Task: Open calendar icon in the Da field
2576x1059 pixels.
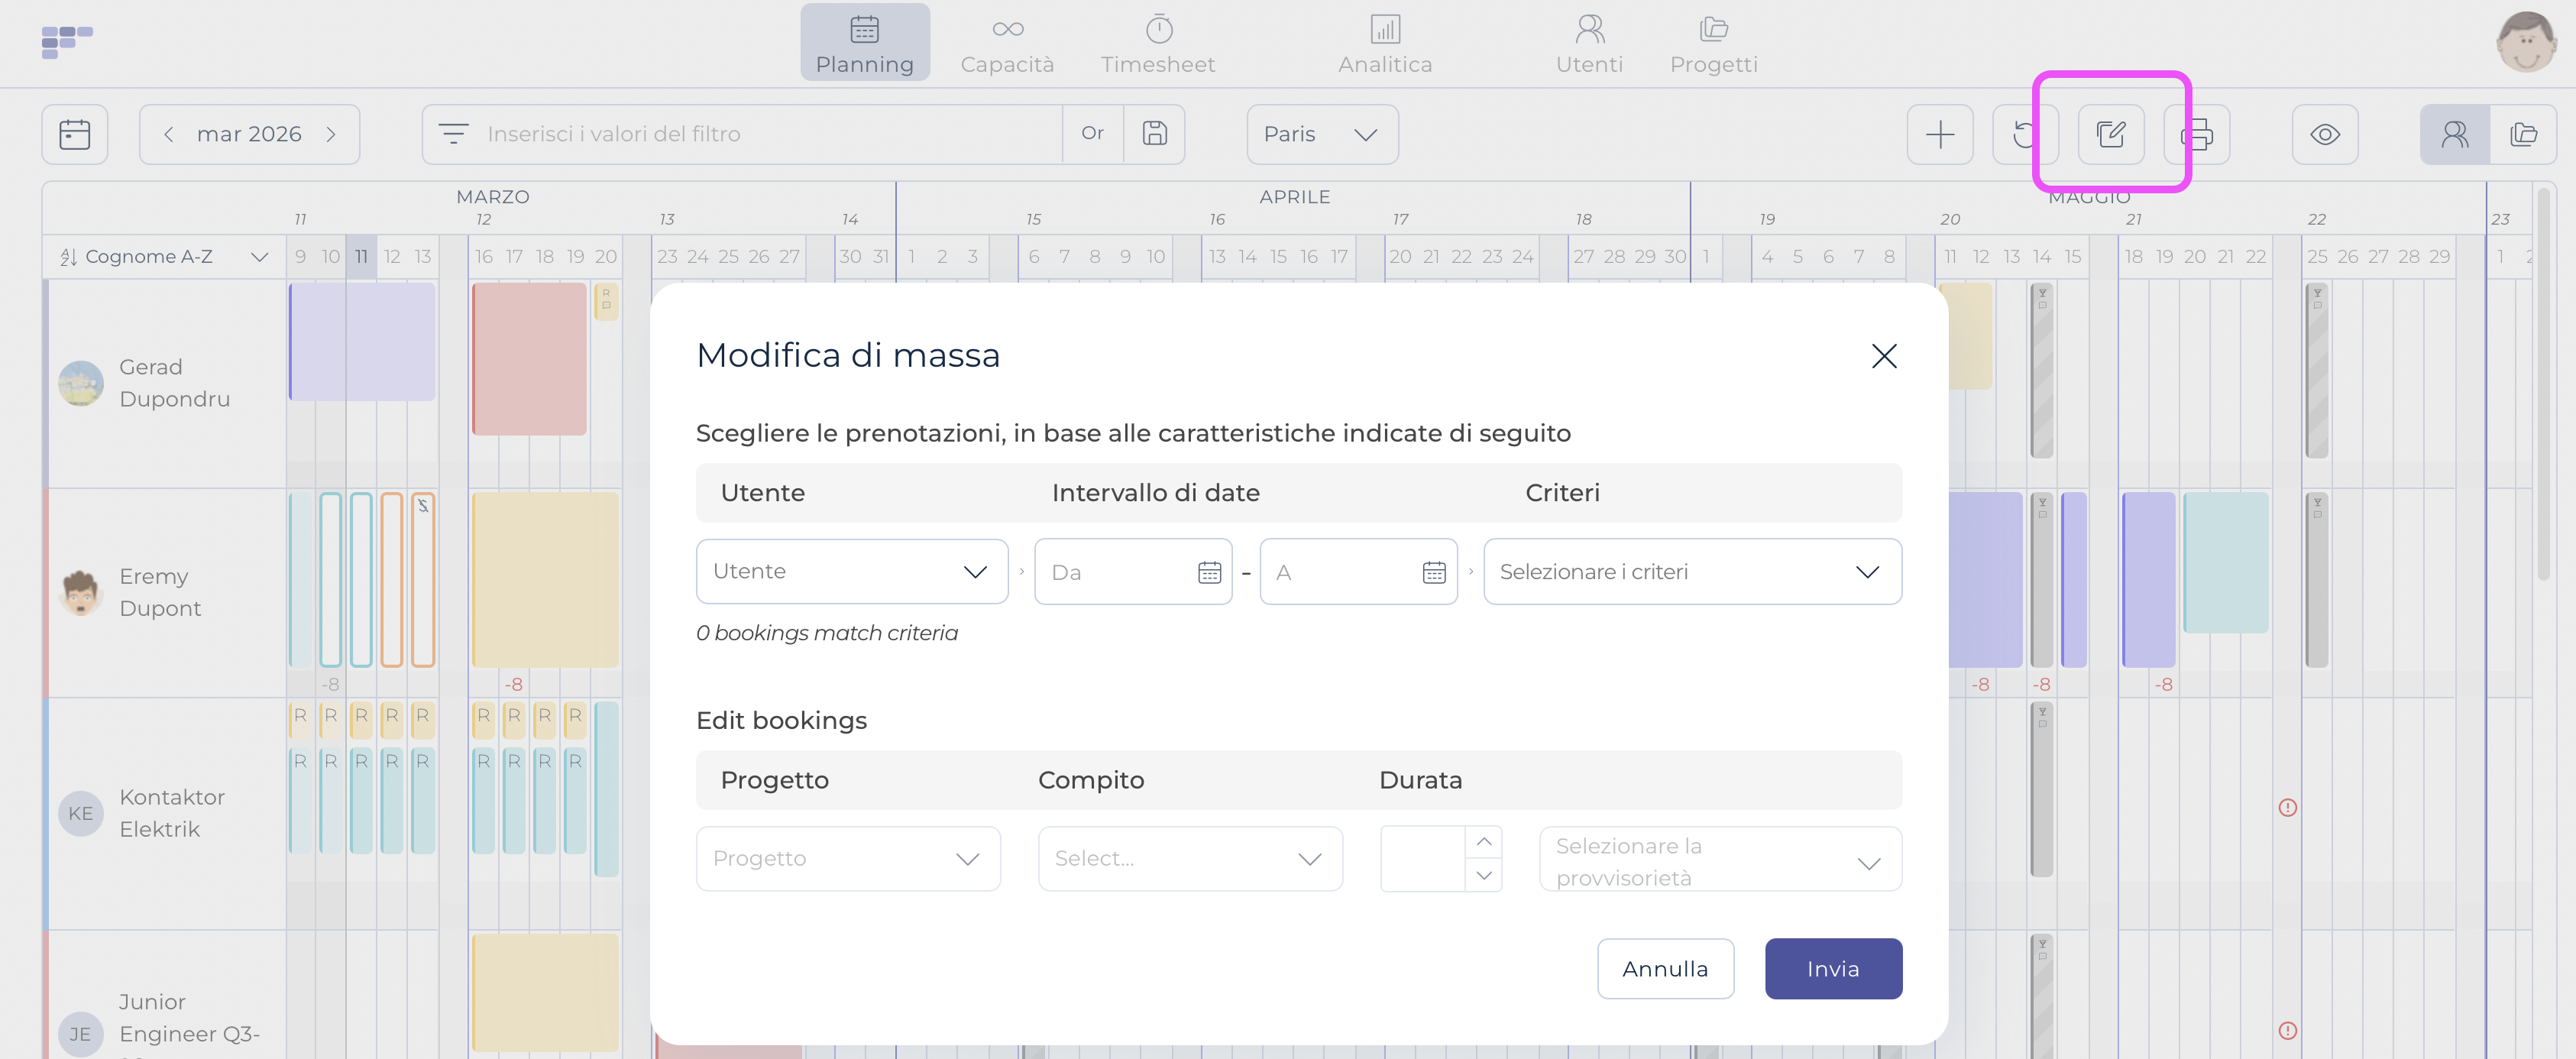Action: click(1209, 572)
